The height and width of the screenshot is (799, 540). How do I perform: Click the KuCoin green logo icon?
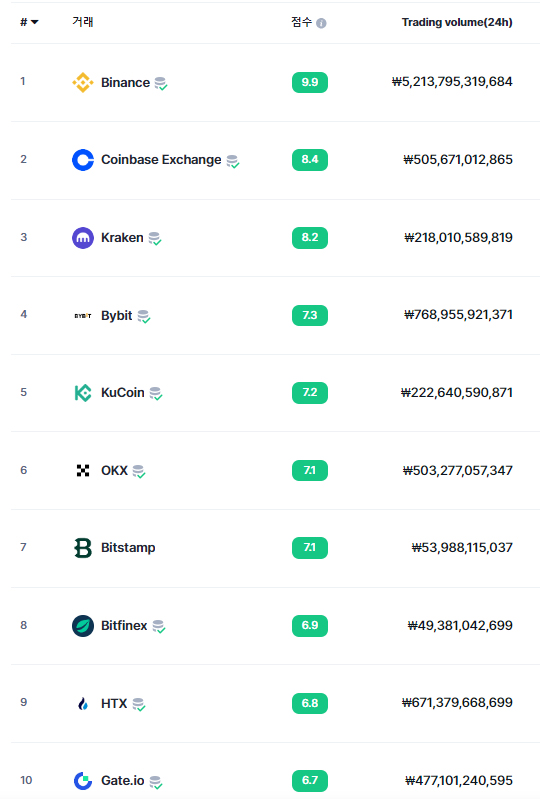(x=83, y=393)
